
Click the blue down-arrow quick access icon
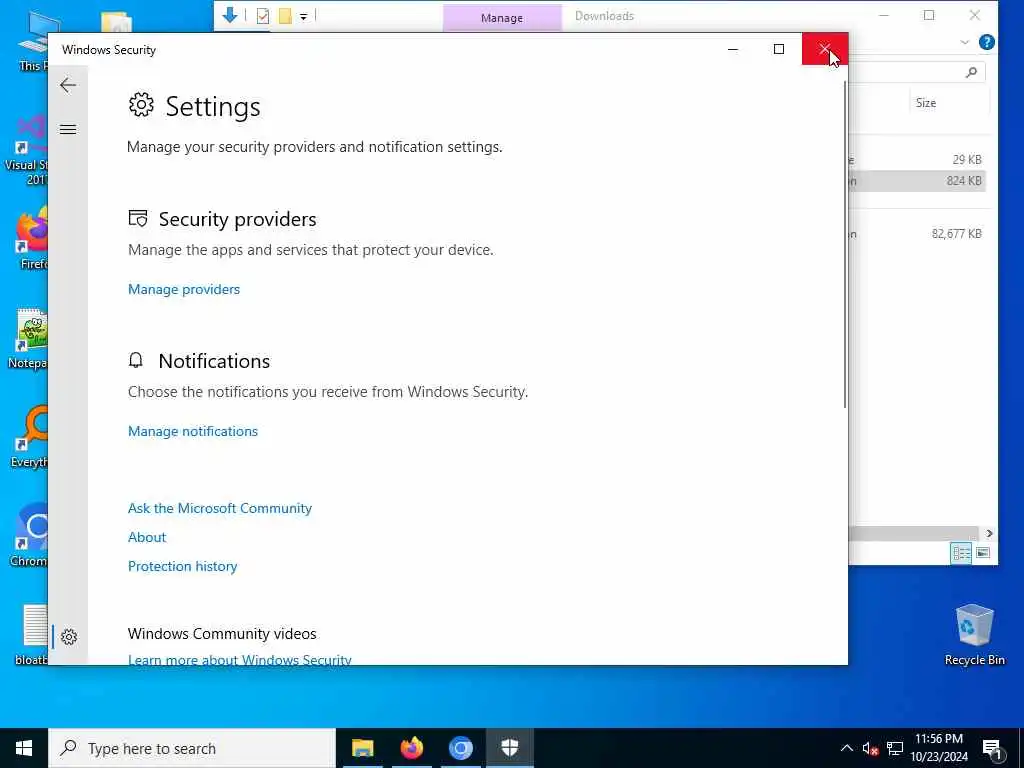229,15
